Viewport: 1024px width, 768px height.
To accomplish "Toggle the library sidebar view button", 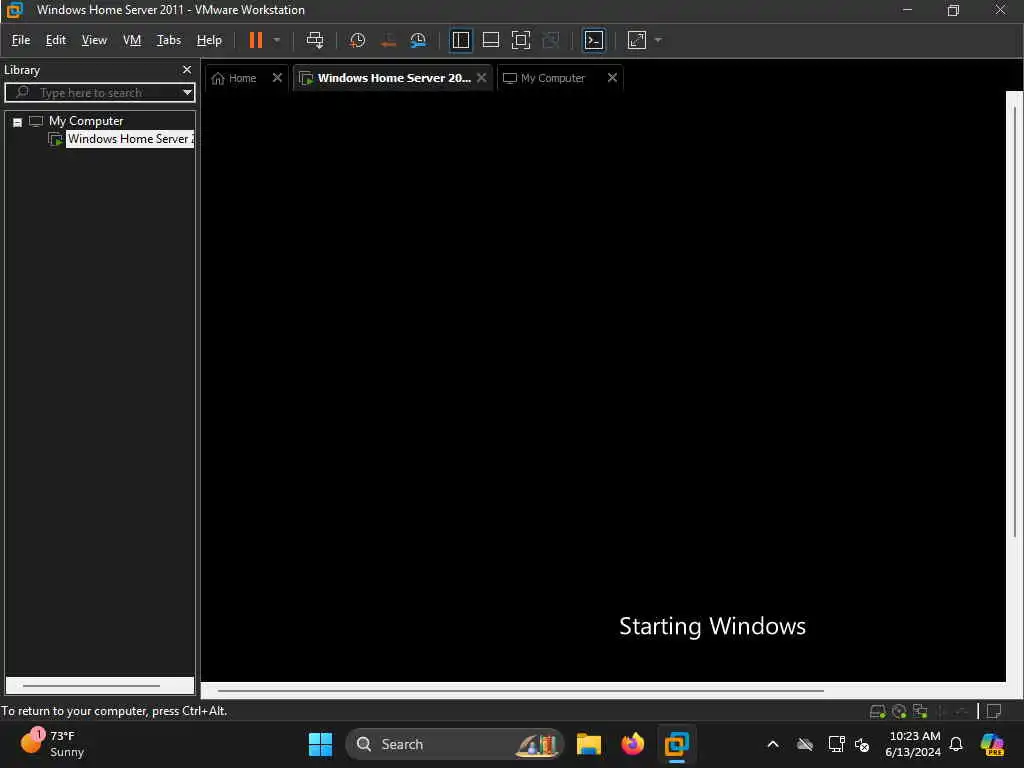I will click(461, 40).
